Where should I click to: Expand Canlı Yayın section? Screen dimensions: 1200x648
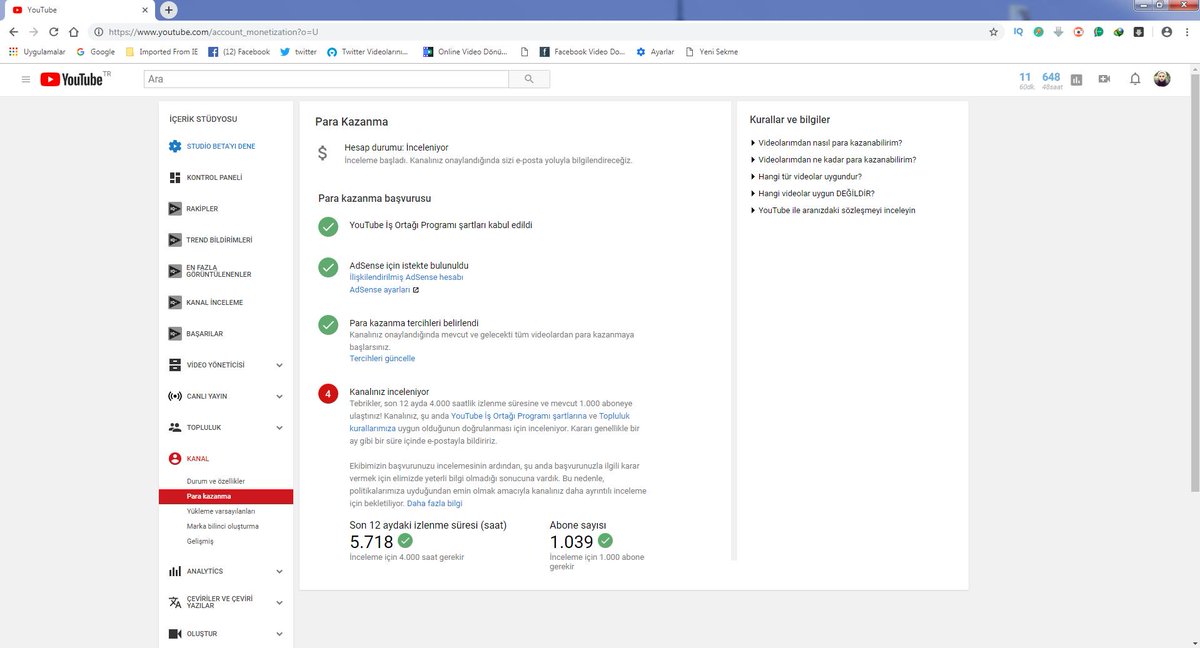click(x=279, y=396)
